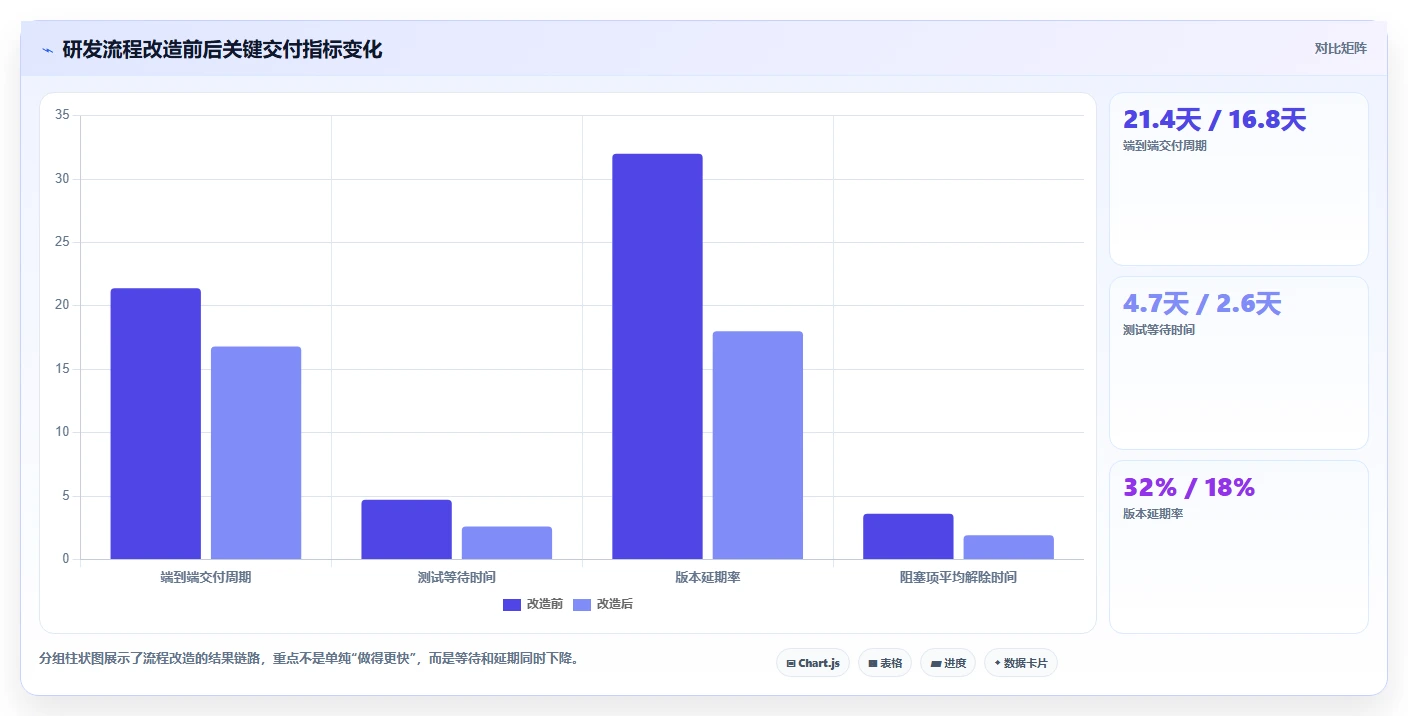This screenshot has height=716, width=1408.
Task: Click the y-axis tick label 15
Action: [62, 369]
